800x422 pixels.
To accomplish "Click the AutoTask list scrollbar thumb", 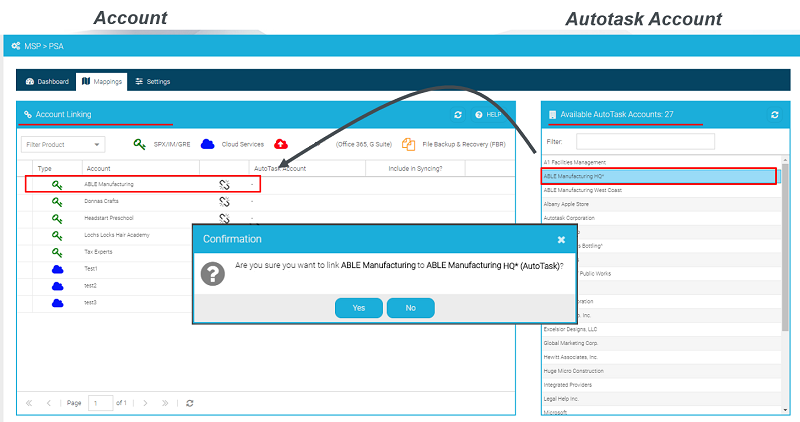I will [785, 247].
